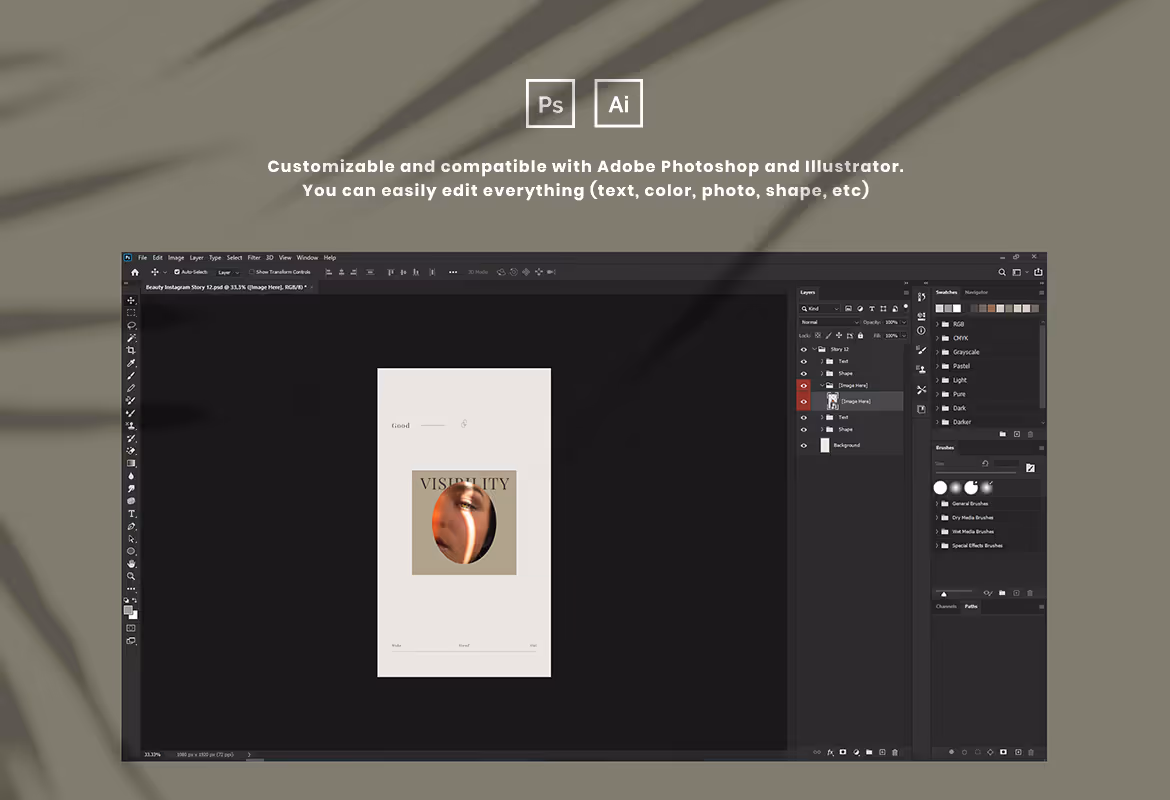
Task: Lock all with padlock icon
Action: tap(860, 336)
